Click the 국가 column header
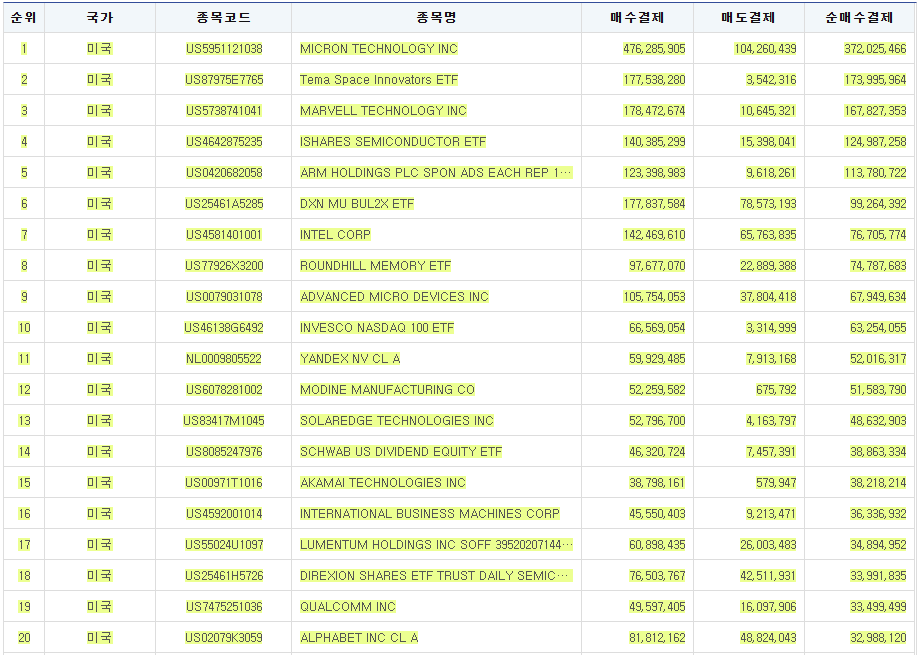Image resolution: width=917 pixels, height=655 pixels. 99,18
